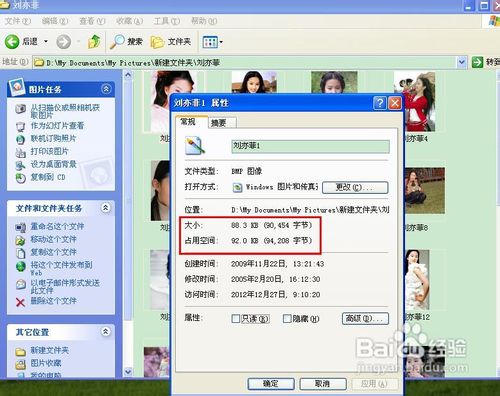Select the 刘亦菲8 picture thumbnail

pos(424,191)
